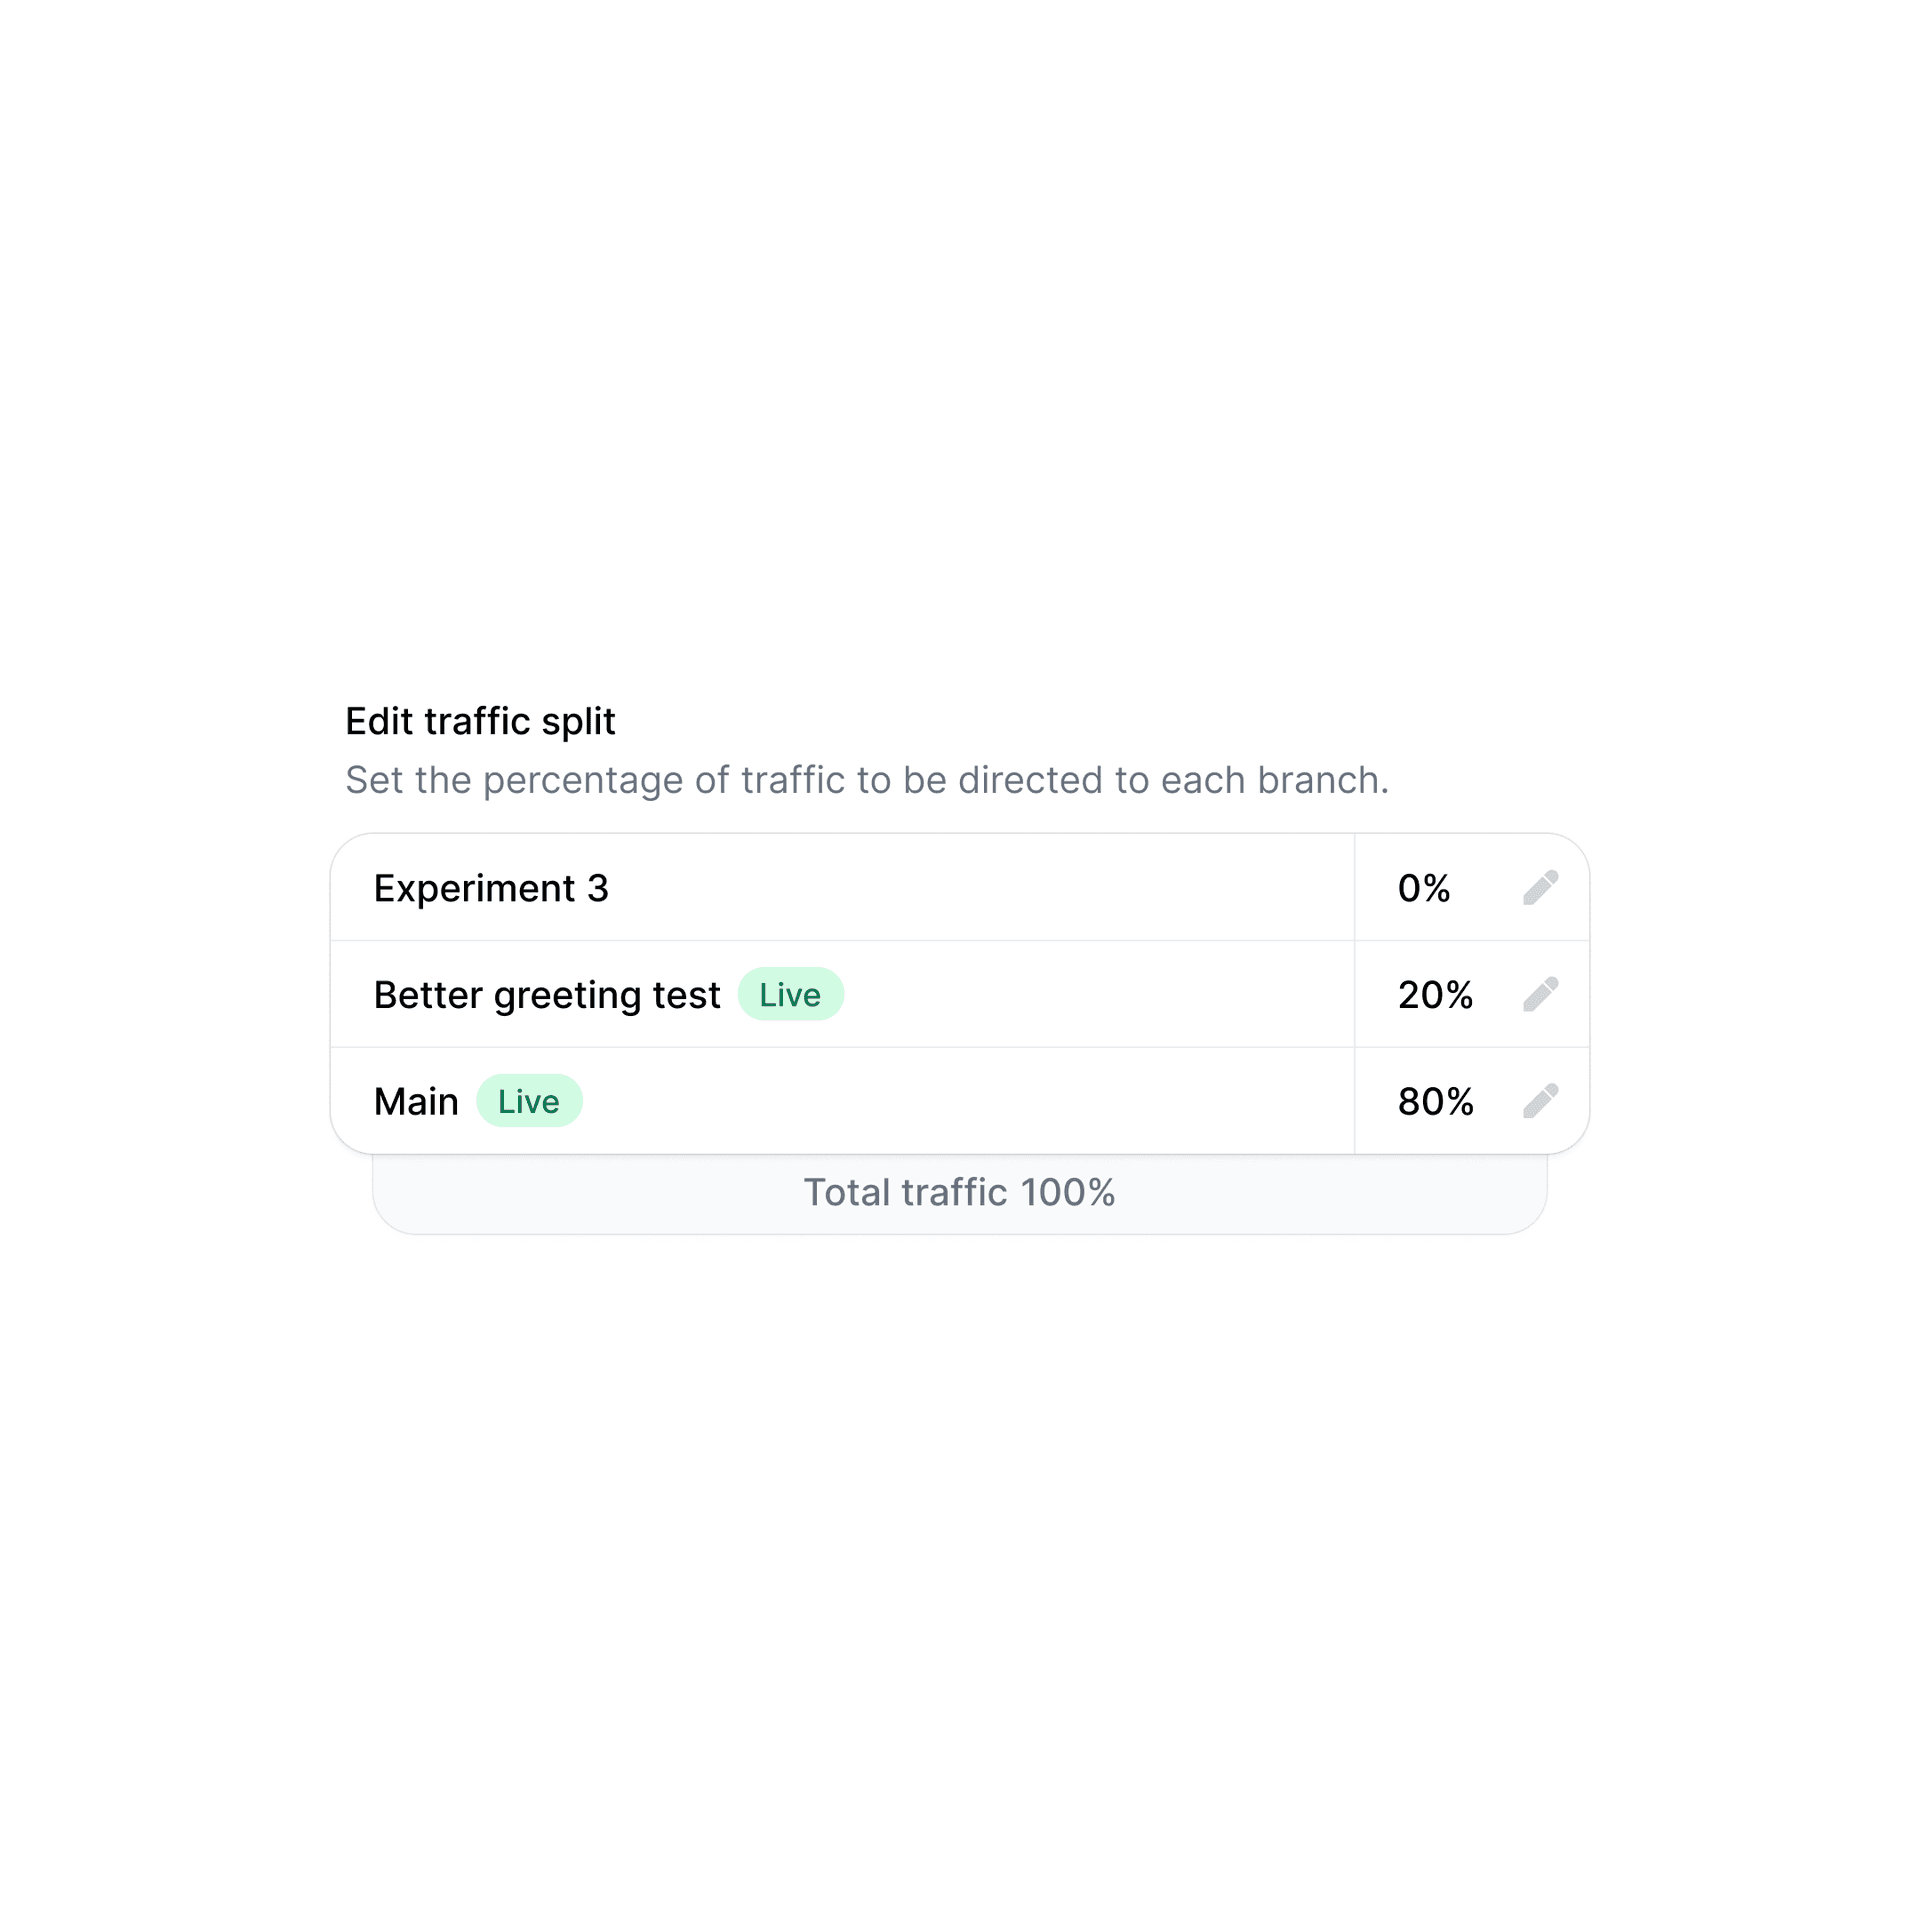1920x1920 pixels.
Task: Click empty space right of Main's Live badge
Action: (960, 1102)
